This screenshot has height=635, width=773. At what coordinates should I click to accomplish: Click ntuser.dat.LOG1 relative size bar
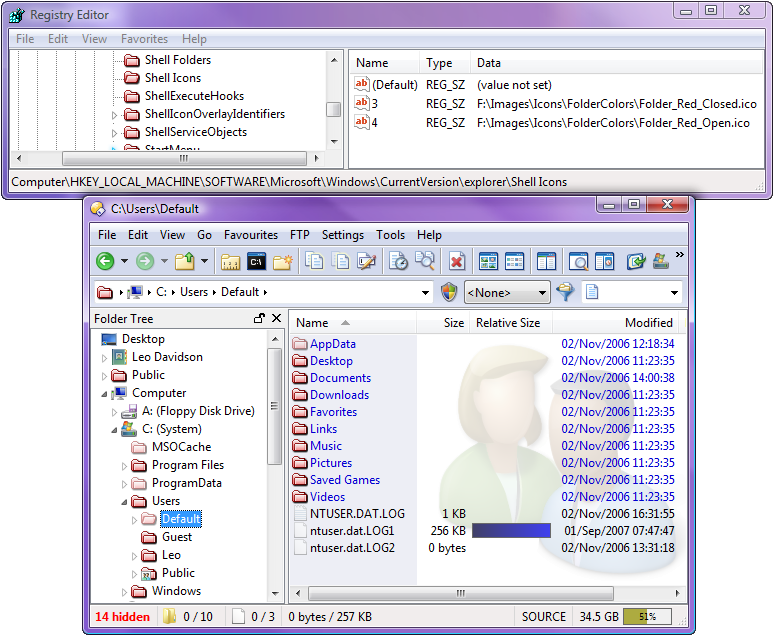511,530
